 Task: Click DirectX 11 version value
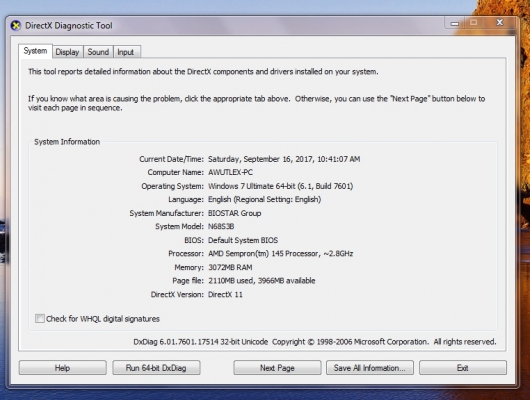coord(225,294)
